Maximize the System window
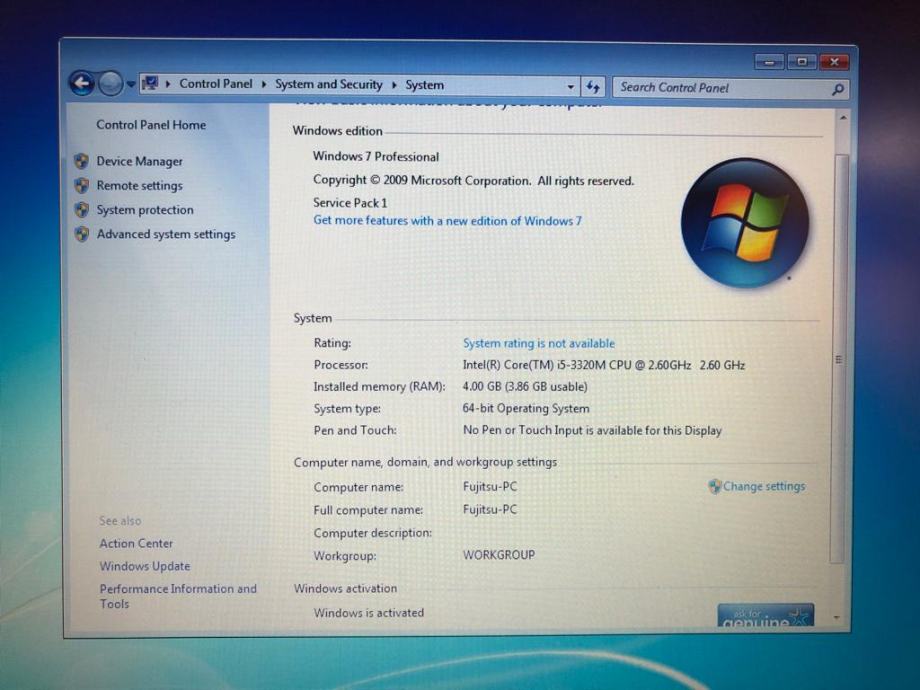This screenshot has height=690, width=920. (801, 62)
